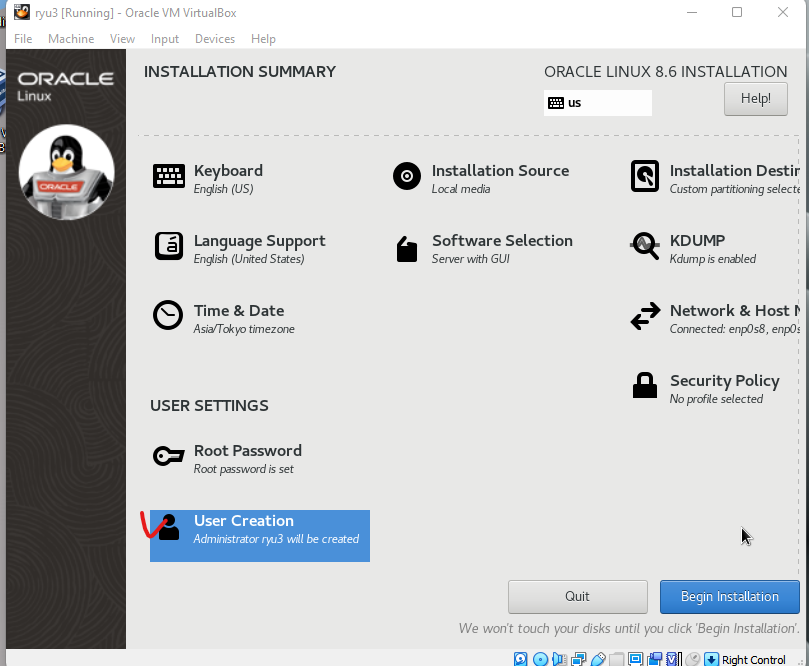Click 'English (United States)' text
This screenshot has width=809, height=666.
click(x=249, y=259)
